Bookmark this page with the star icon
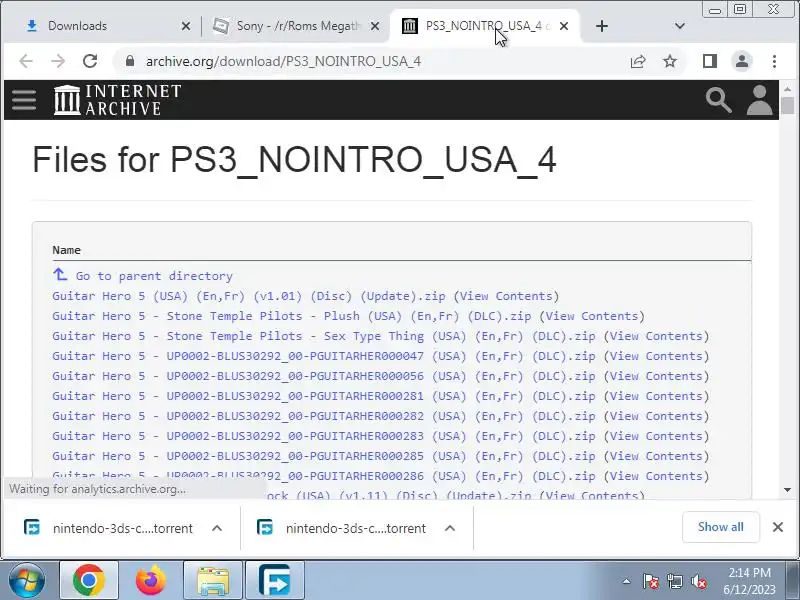This screenshot has width=800, height=600. (670, 62)
